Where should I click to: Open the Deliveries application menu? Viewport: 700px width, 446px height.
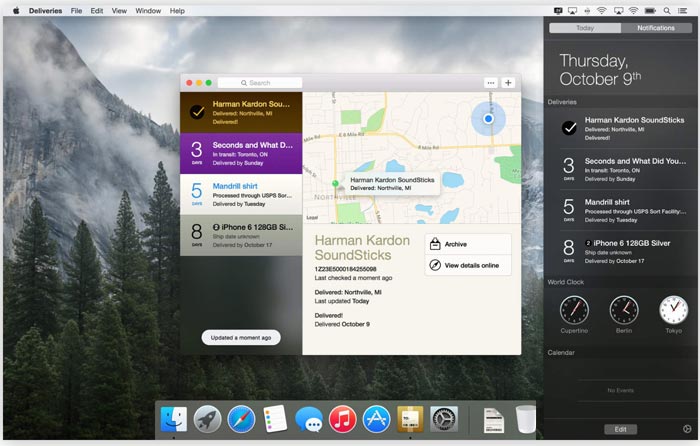[46, 11]
